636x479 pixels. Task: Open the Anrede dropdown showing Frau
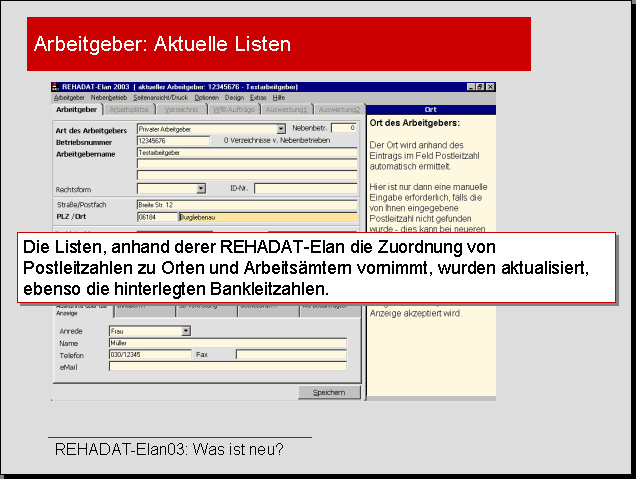[185, 330]
